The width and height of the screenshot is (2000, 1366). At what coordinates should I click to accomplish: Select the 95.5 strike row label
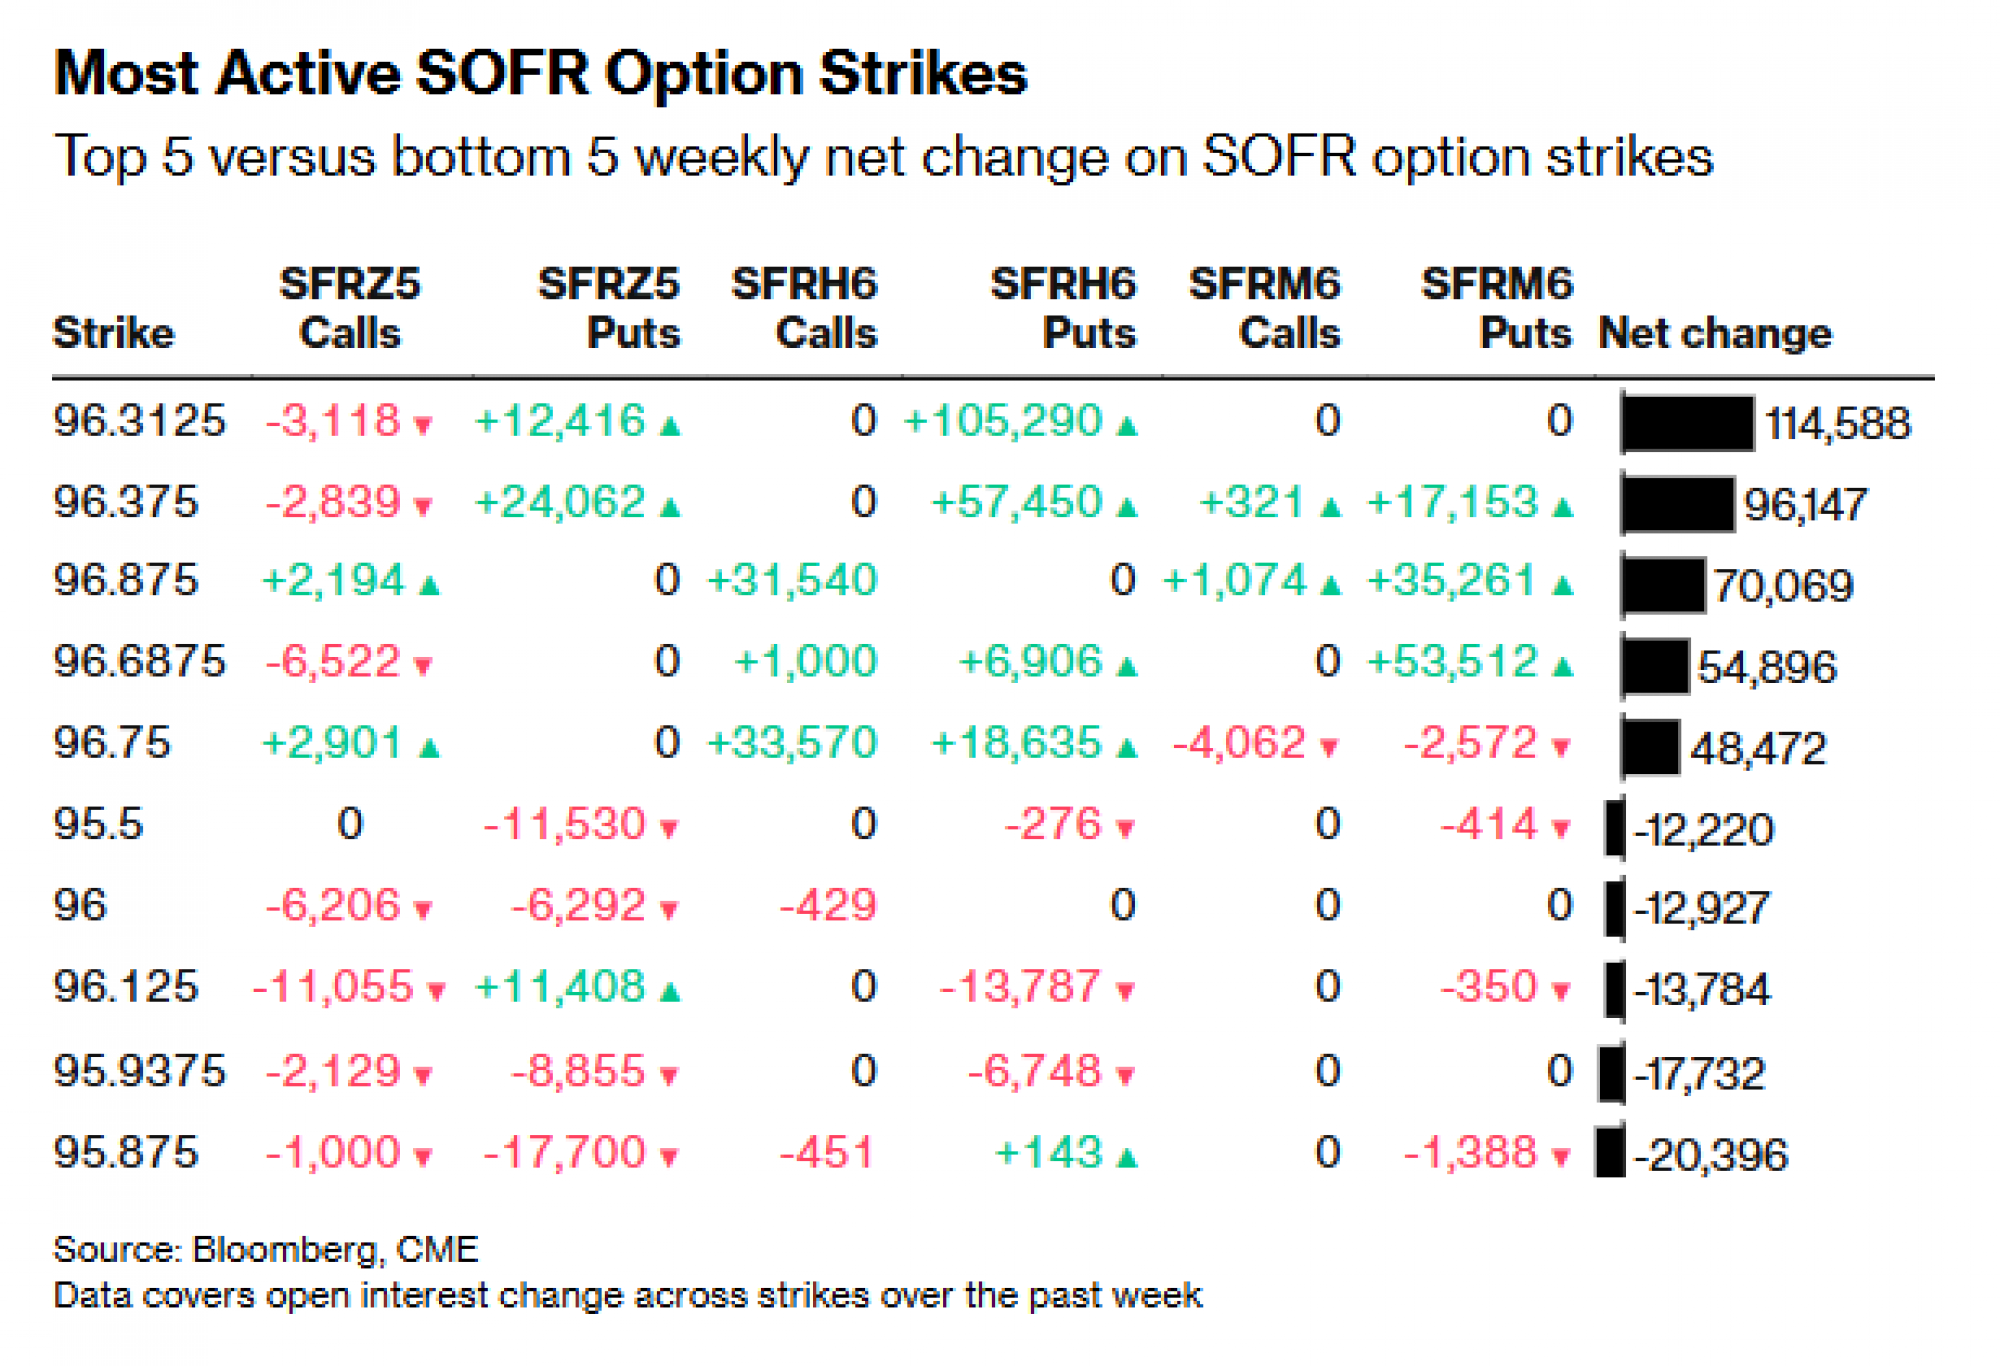tap(98, 824)
